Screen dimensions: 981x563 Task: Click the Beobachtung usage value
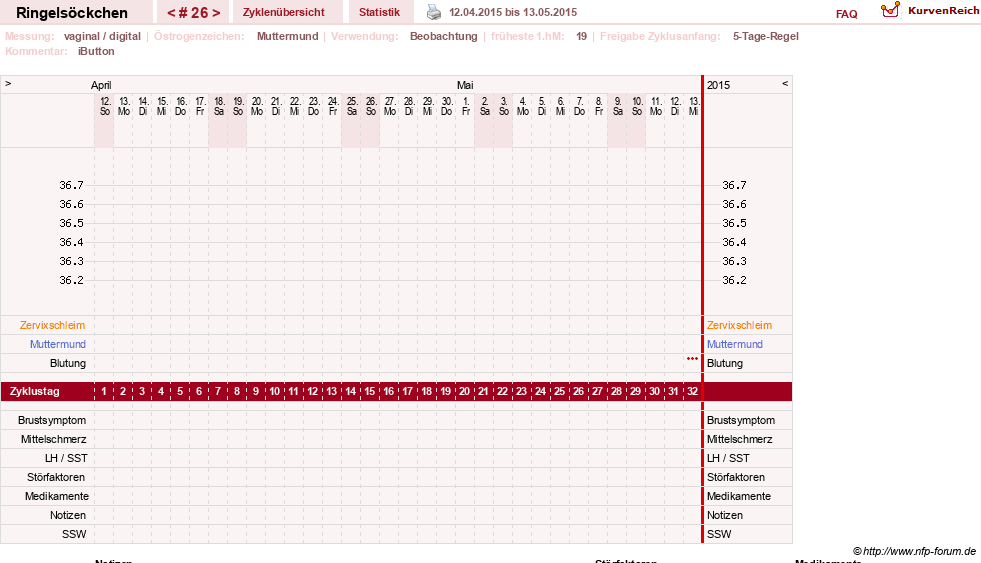pos(444,36)
